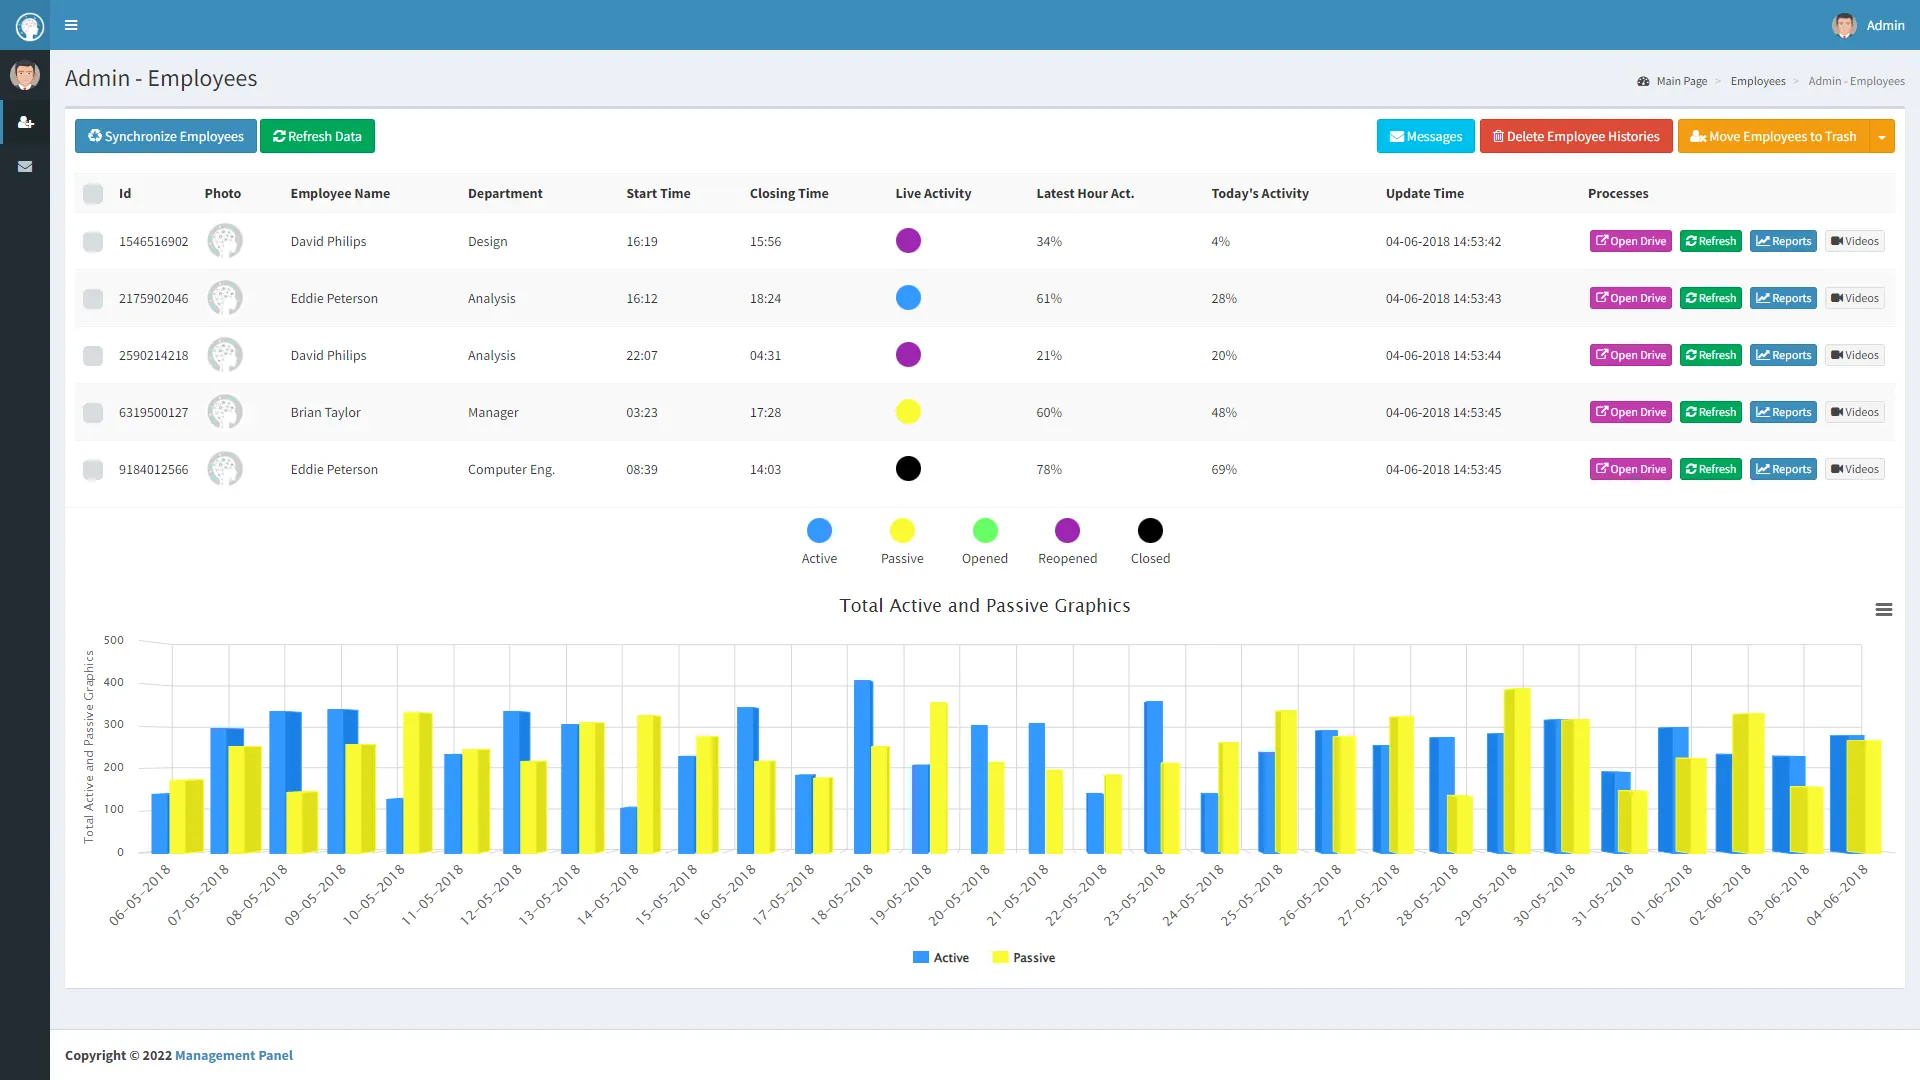
Task: Expand Move Employees to Trash dropdown arrow
Action: 1882,136
